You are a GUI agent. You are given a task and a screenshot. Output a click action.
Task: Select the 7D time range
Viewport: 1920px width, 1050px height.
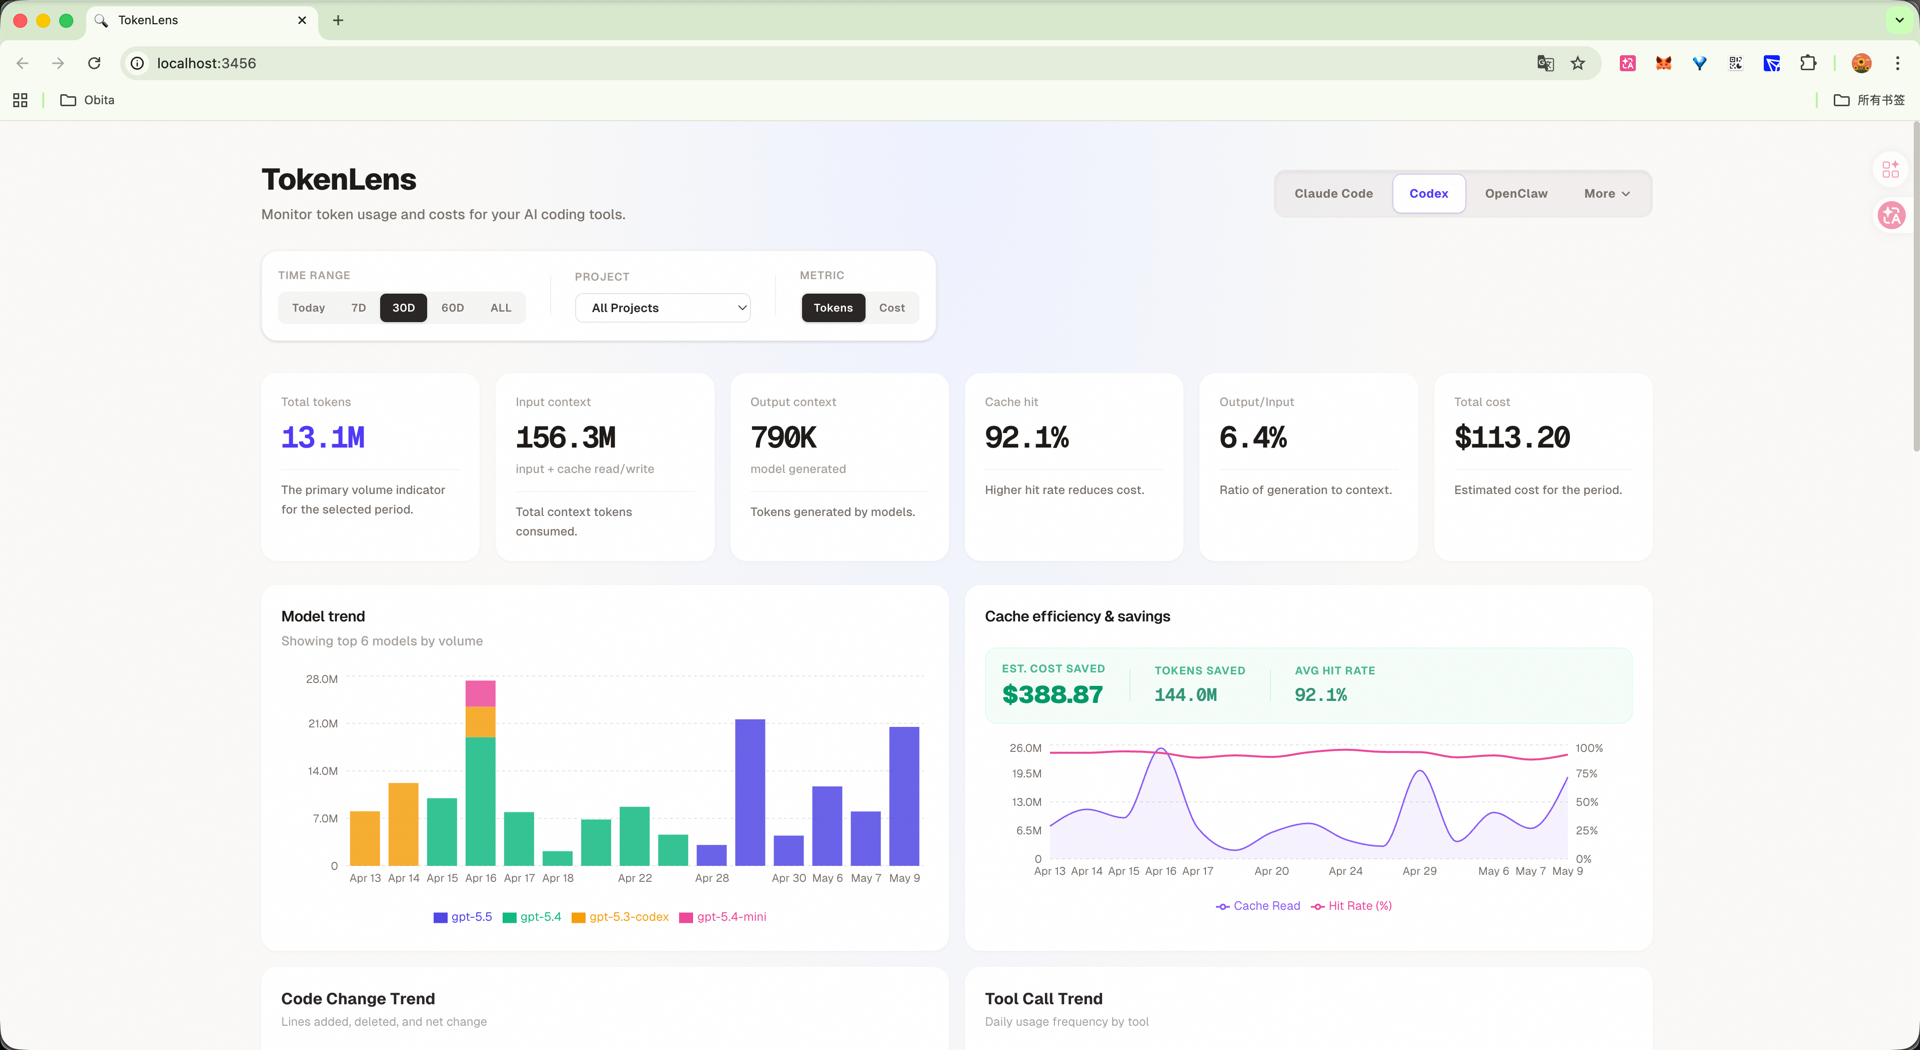[x=358, y=308]
